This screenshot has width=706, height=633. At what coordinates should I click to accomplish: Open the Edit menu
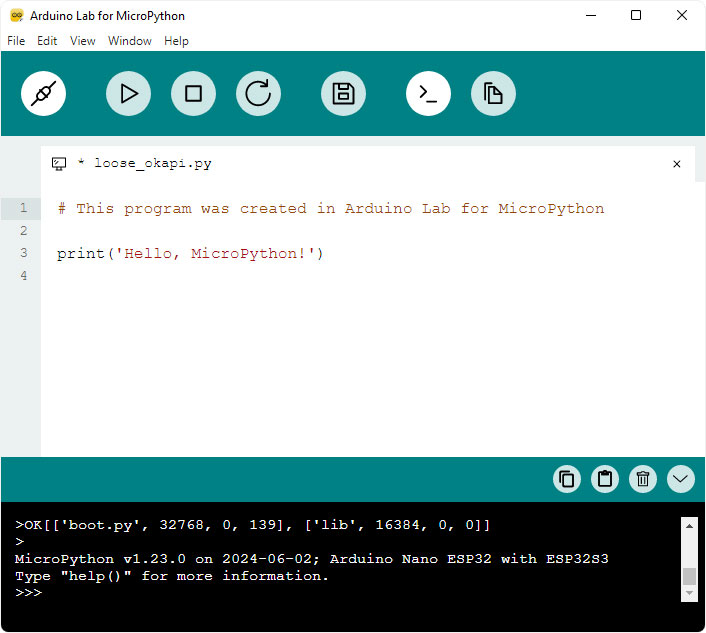[47, 41]
